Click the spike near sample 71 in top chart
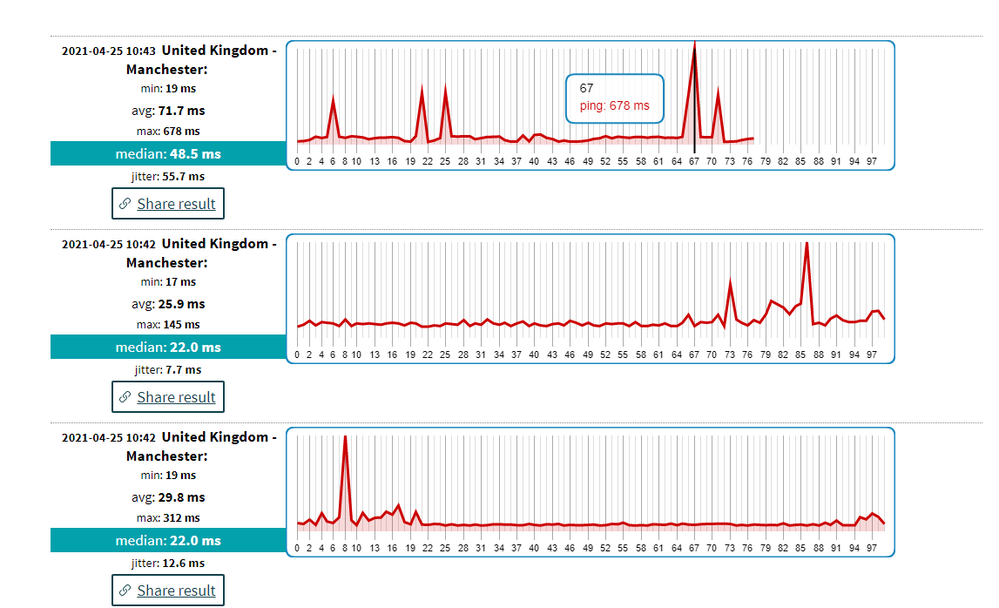The height and width of the screenshot is (608, 999). pos(718,90)
